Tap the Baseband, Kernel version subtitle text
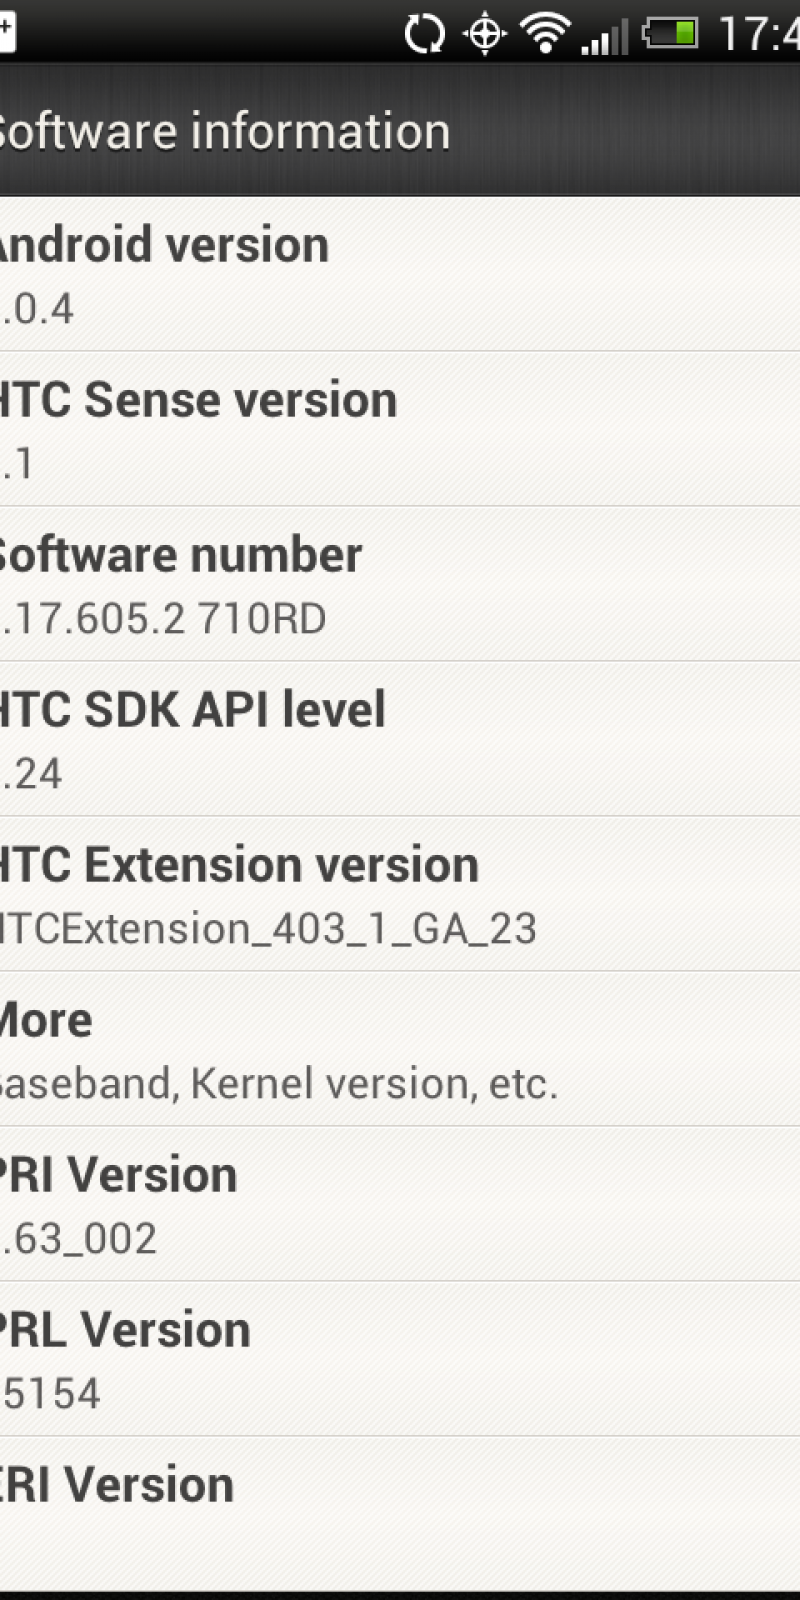Viewport: 800px width, 1600px height. point(278,1084)
